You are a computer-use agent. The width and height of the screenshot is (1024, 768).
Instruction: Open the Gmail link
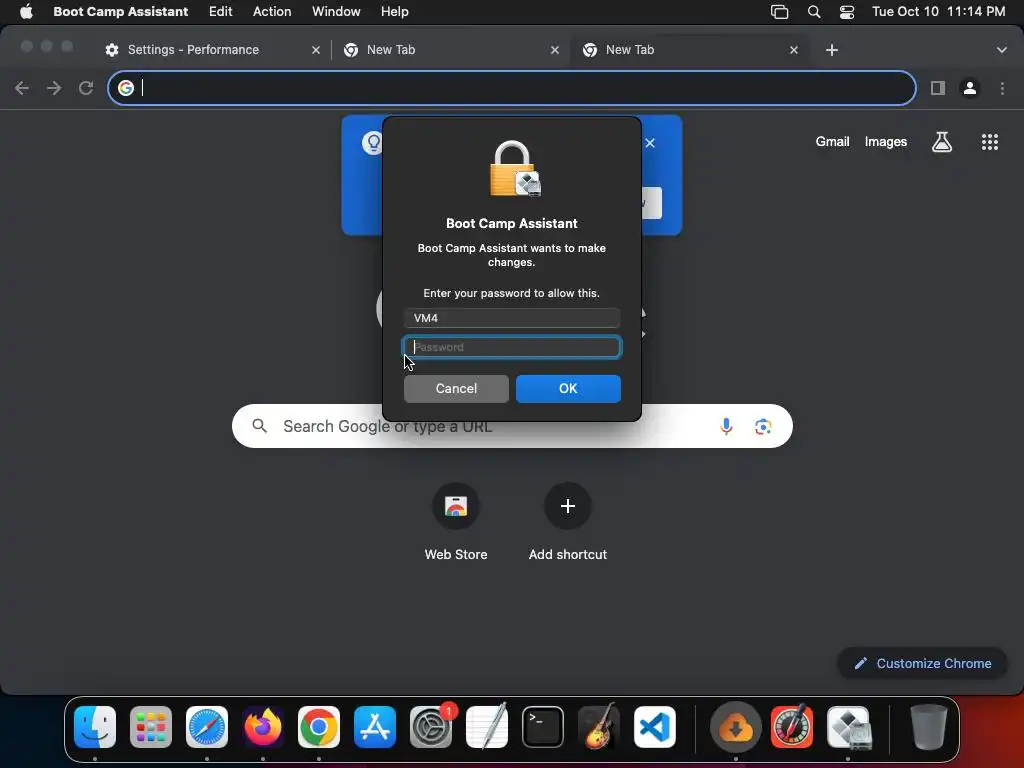[x=832, y=142]
